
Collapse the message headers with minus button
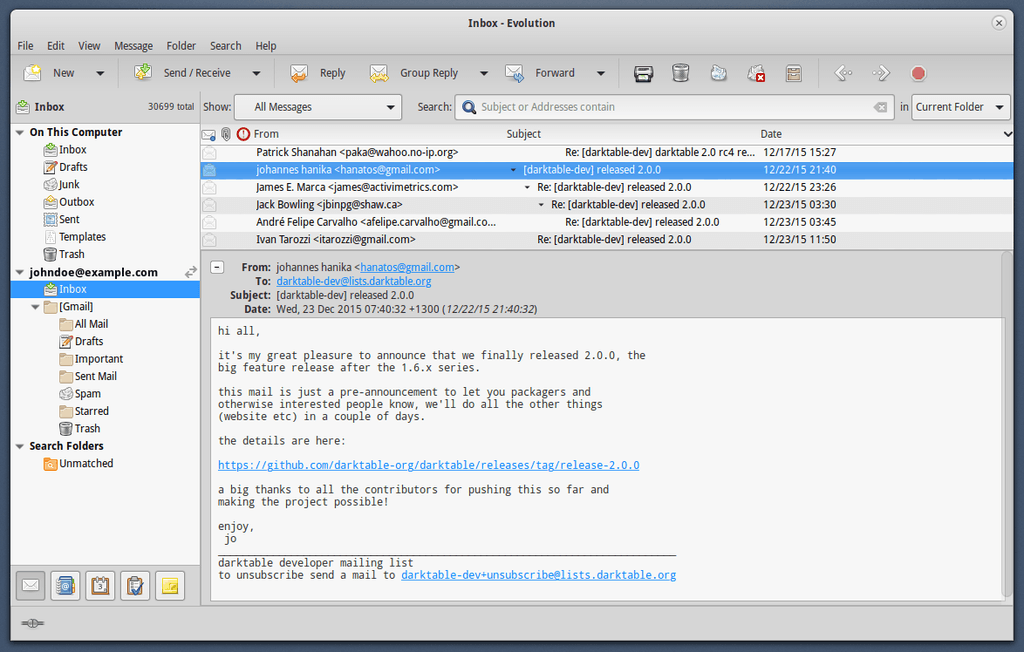[x=218, y=267]
